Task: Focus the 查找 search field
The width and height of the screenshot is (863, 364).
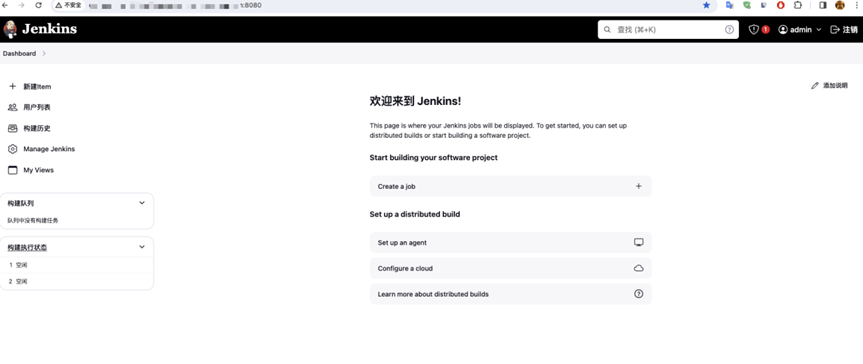Action: (x=668, y=30)
